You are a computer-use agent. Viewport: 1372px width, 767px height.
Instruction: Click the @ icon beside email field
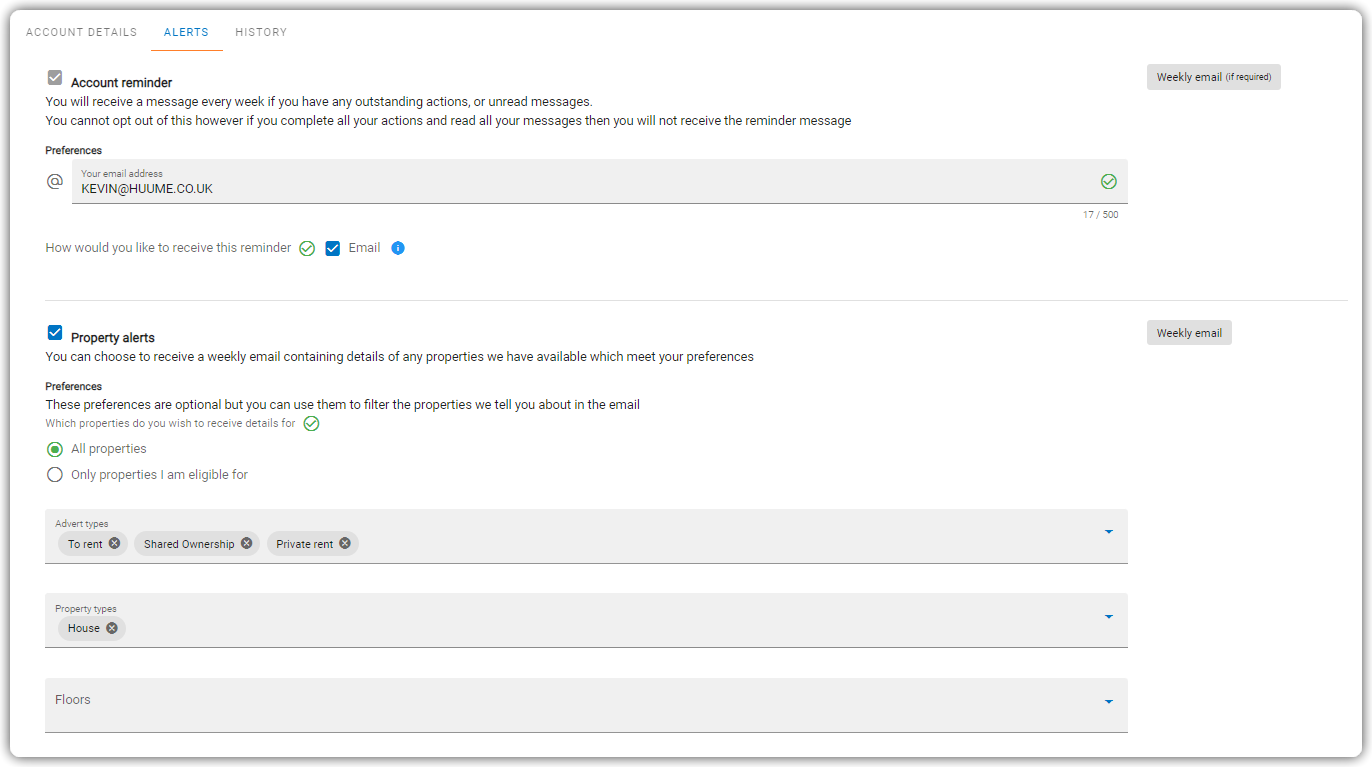click(x=55, y=182)
